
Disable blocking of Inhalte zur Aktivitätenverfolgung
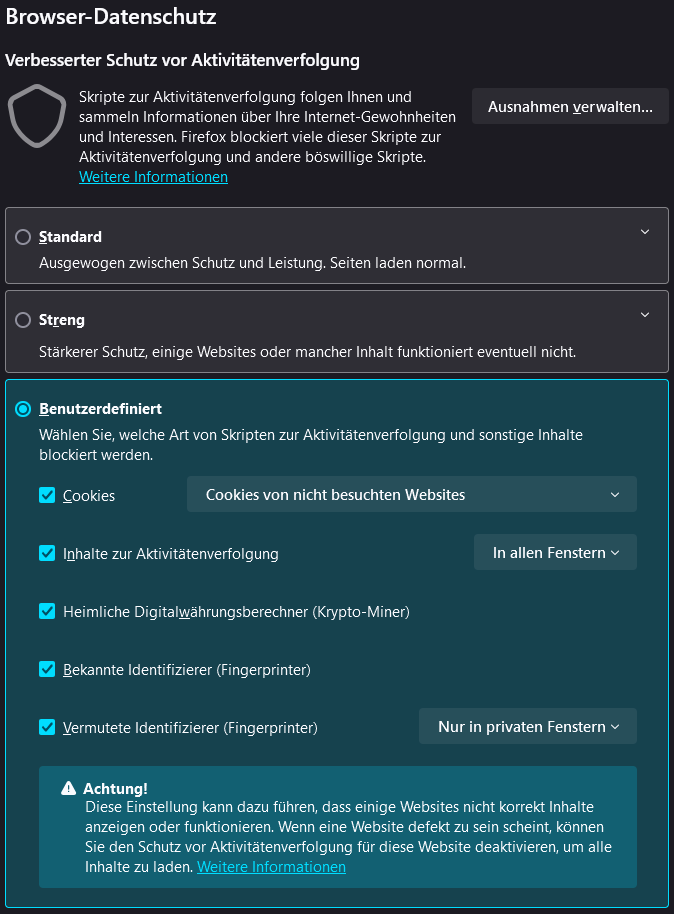point(46,552)
